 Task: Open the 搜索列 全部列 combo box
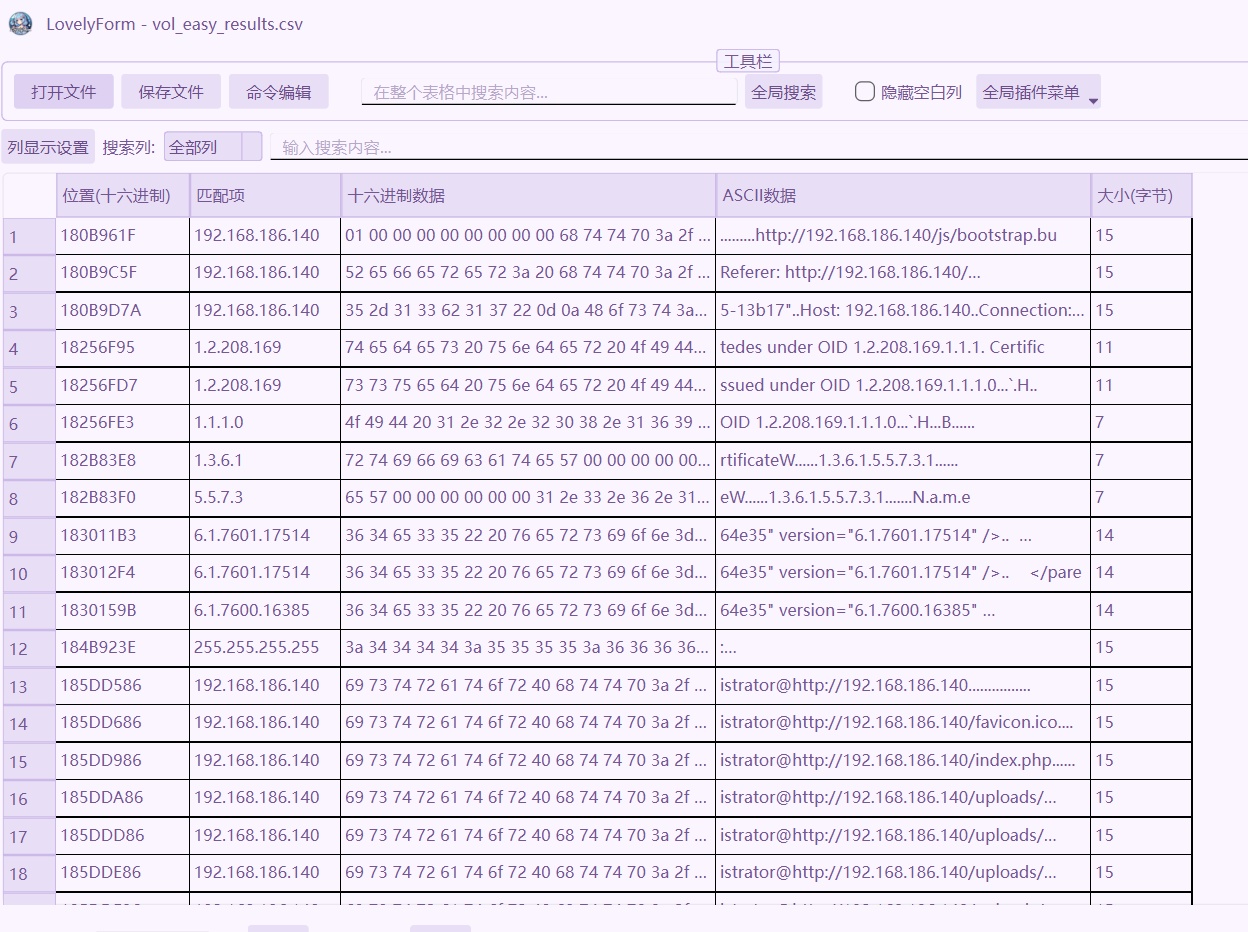click(212, 147)
